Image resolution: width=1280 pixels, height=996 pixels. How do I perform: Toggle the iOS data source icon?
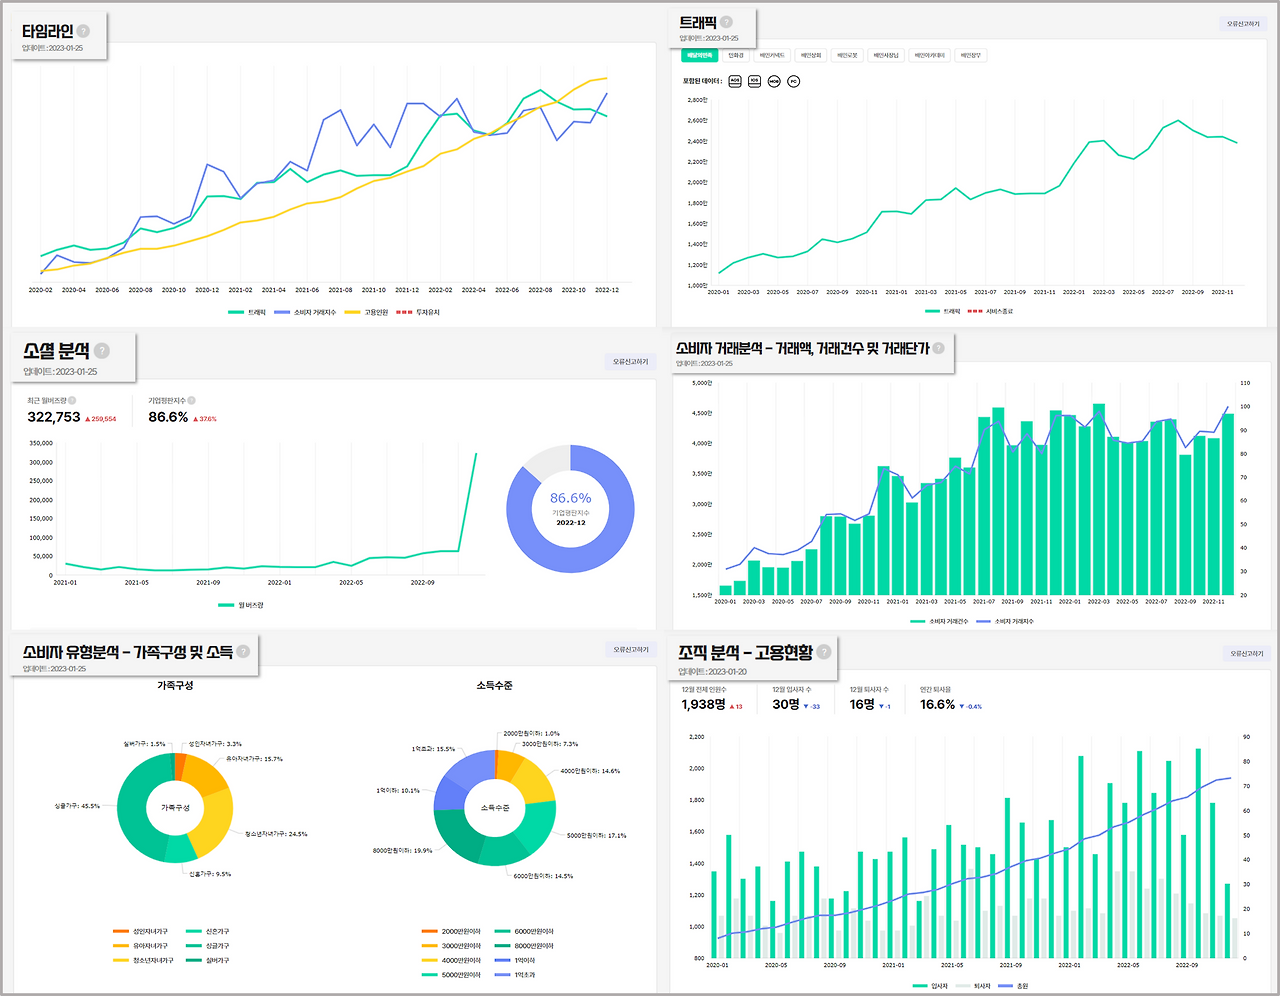pos(754,81)
